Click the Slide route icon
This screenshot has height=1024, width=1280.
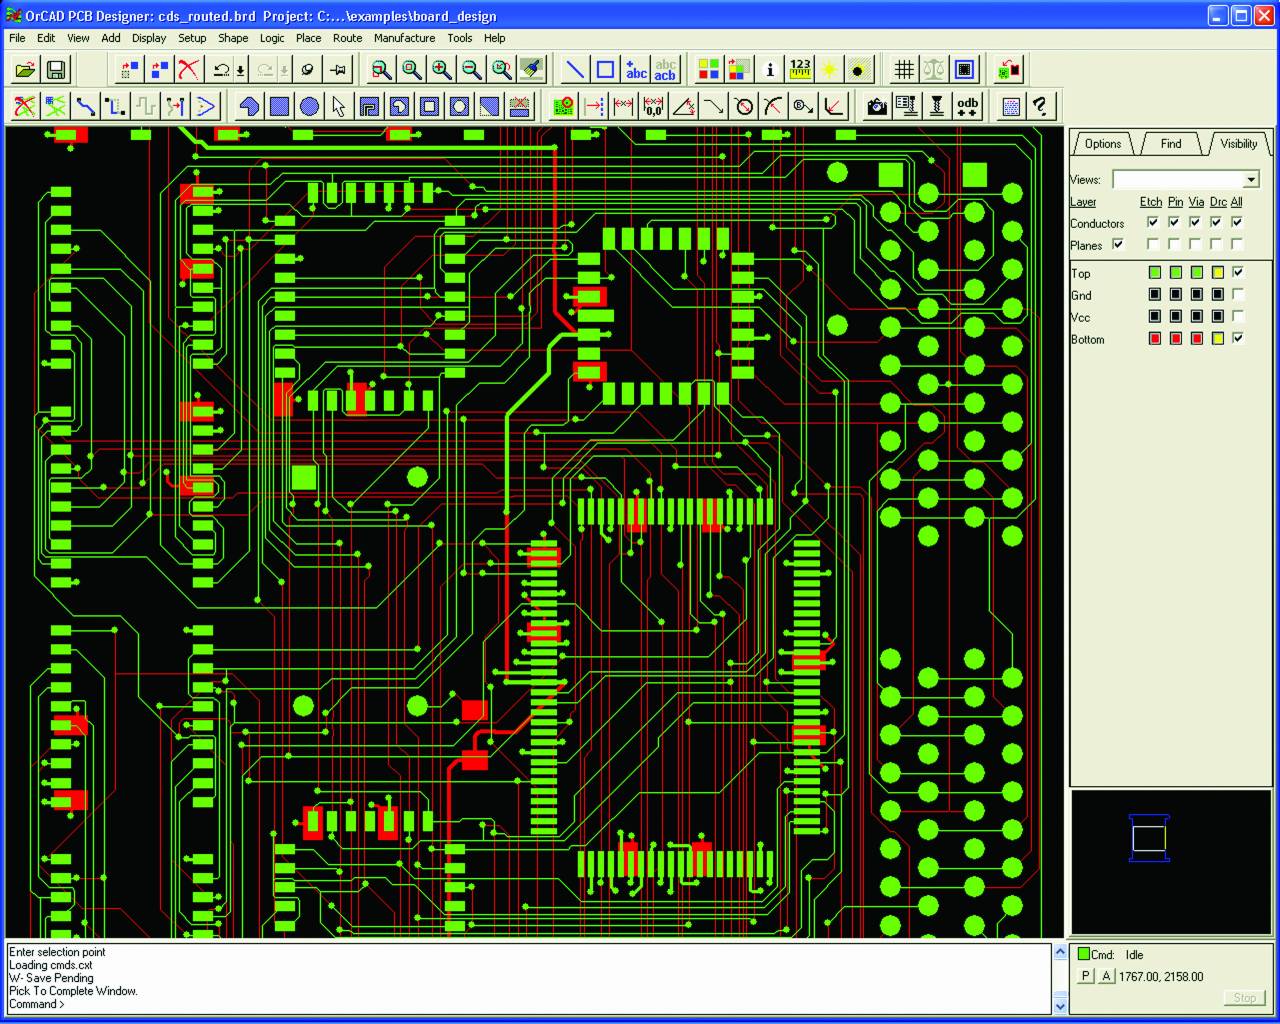pyautogui.click(x=115, y=105)
